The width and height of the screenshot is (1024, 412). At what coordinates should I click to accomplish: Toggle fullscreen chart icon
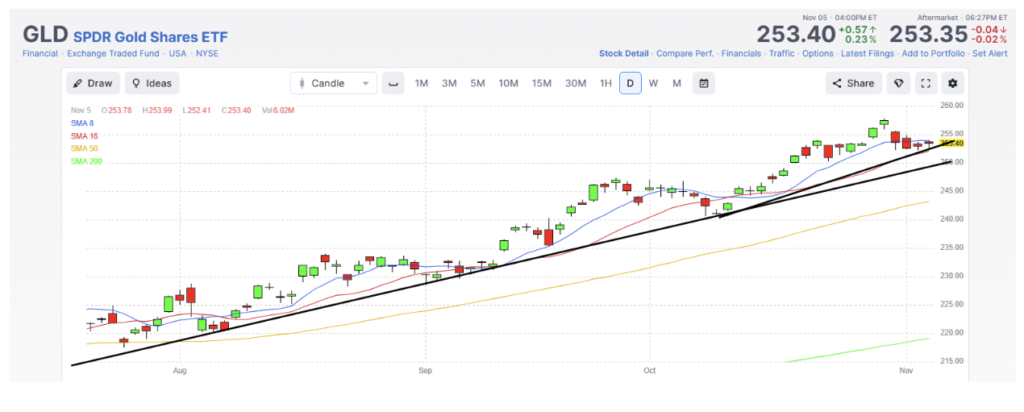(x=925, y=83)
